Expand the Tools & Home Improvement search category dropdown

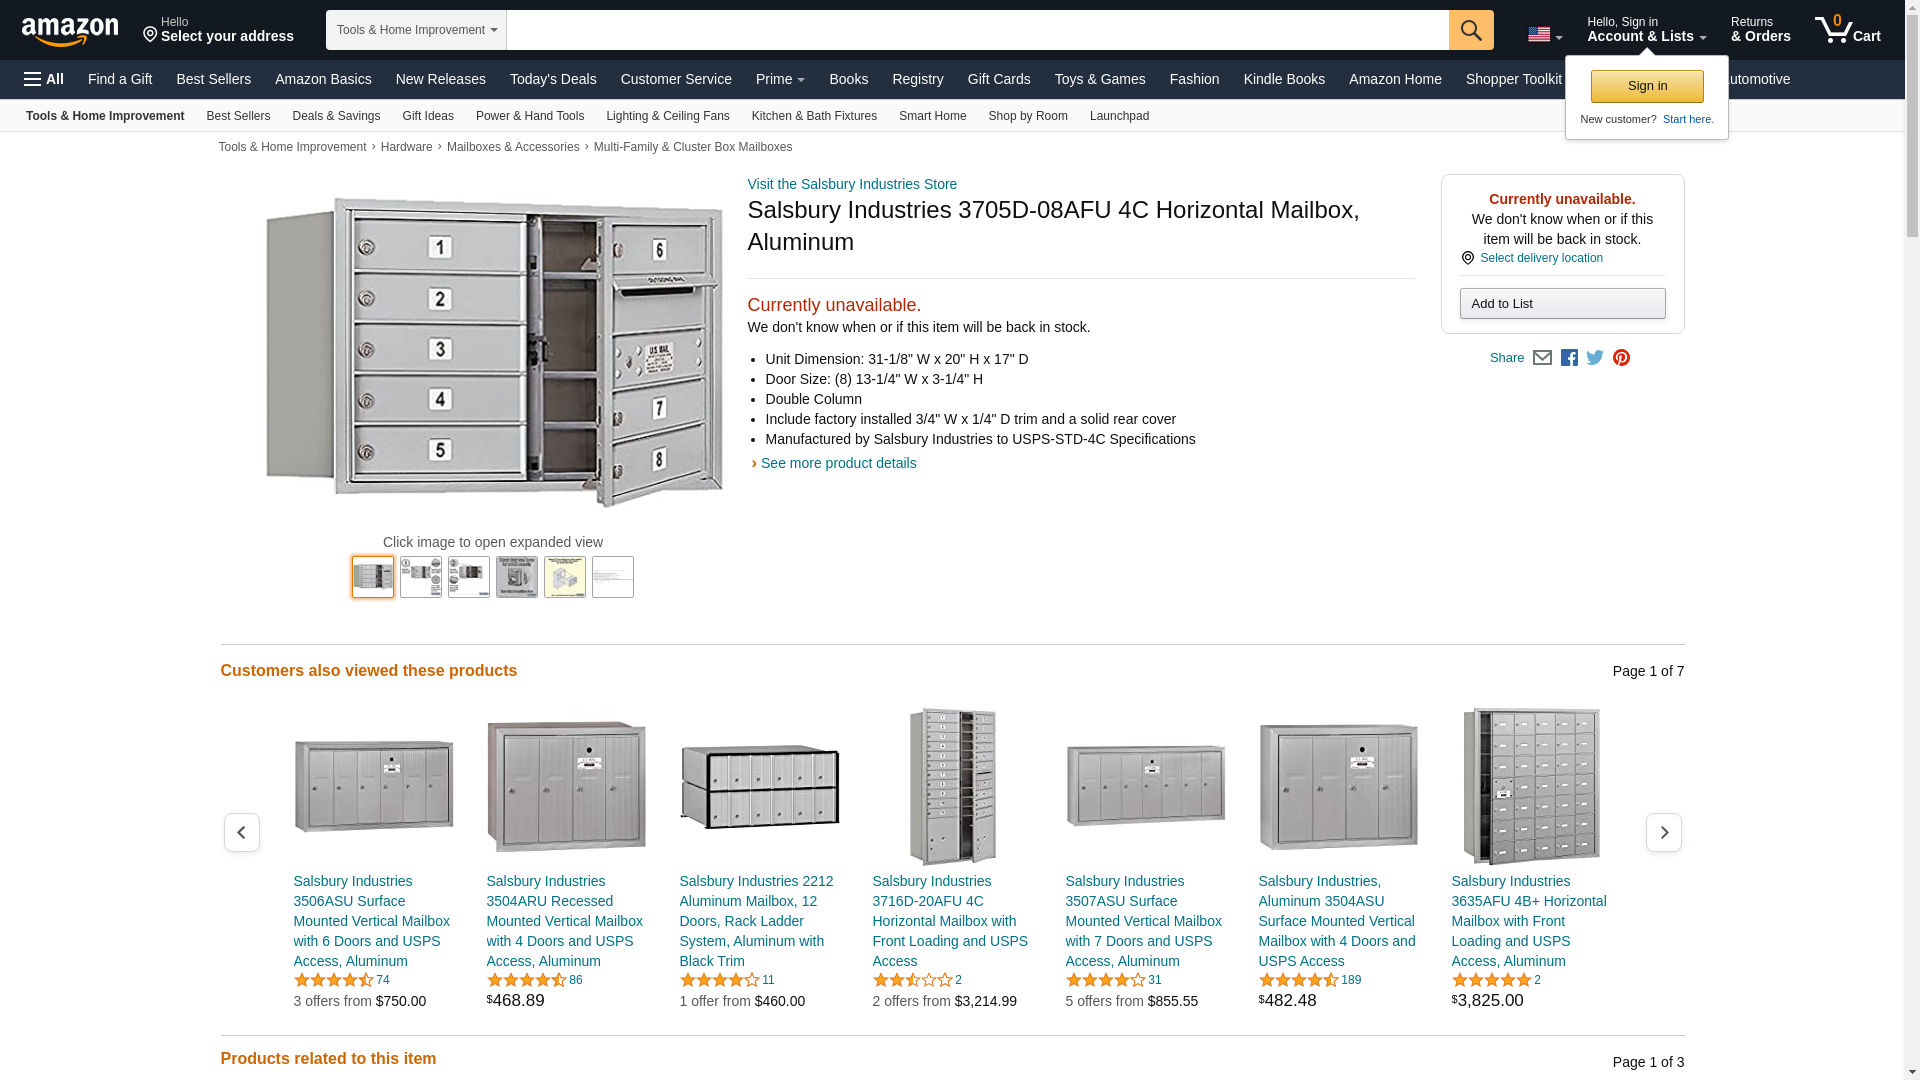416,30
